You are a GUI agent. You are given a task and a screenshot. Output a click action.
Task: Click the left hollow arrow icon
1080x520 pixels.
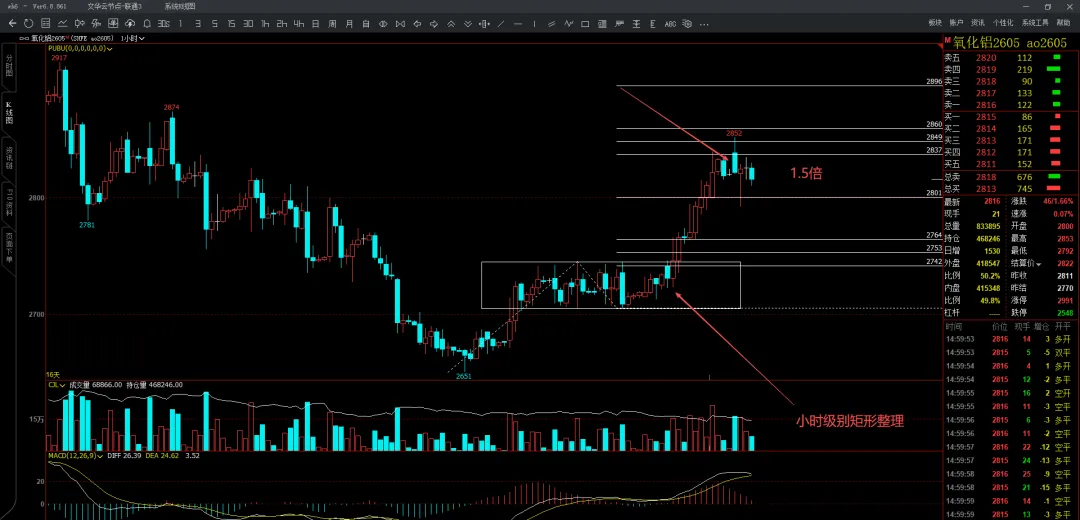[x=417, y=23]
